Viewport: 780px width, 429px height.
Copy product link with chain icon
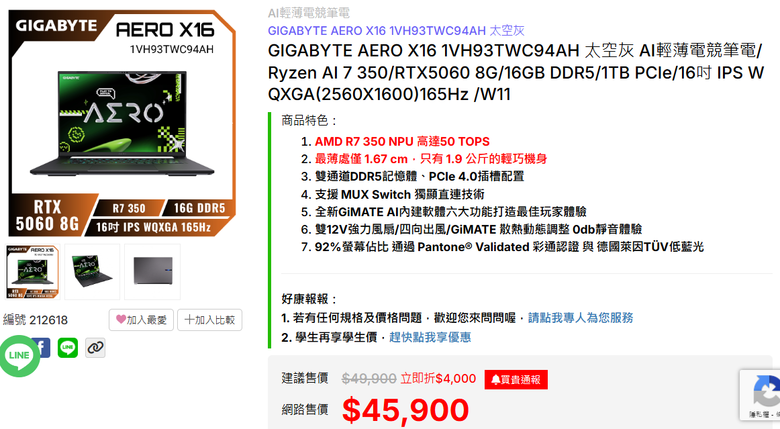(95, 347)
